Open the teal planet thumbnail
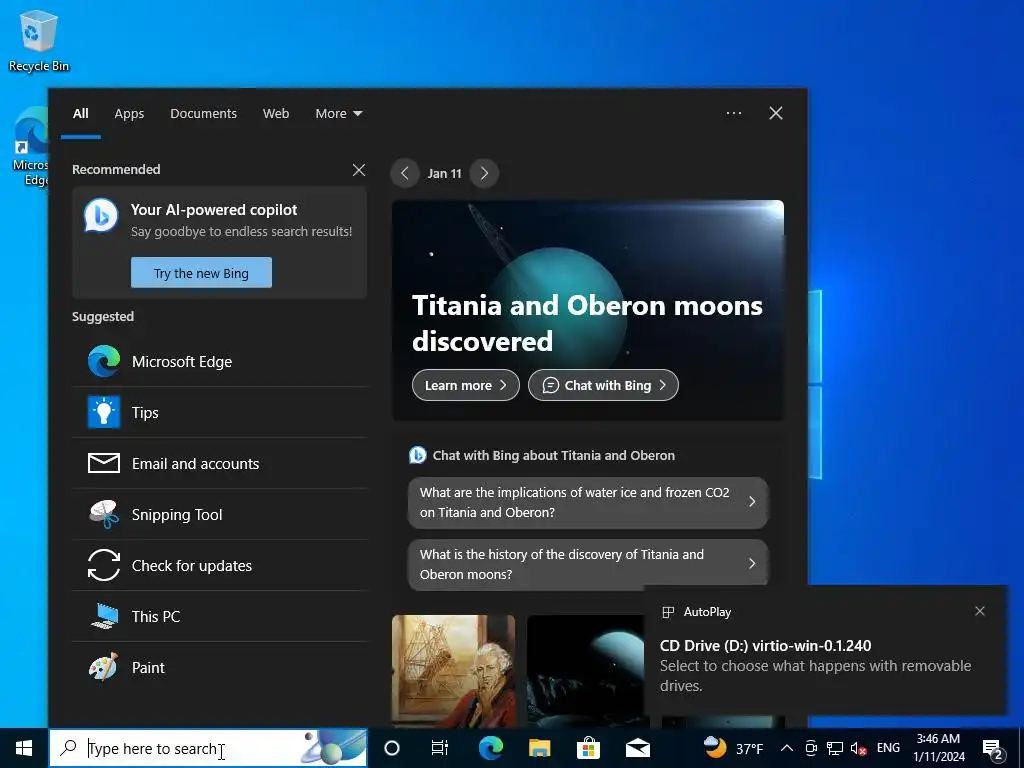 586,671
